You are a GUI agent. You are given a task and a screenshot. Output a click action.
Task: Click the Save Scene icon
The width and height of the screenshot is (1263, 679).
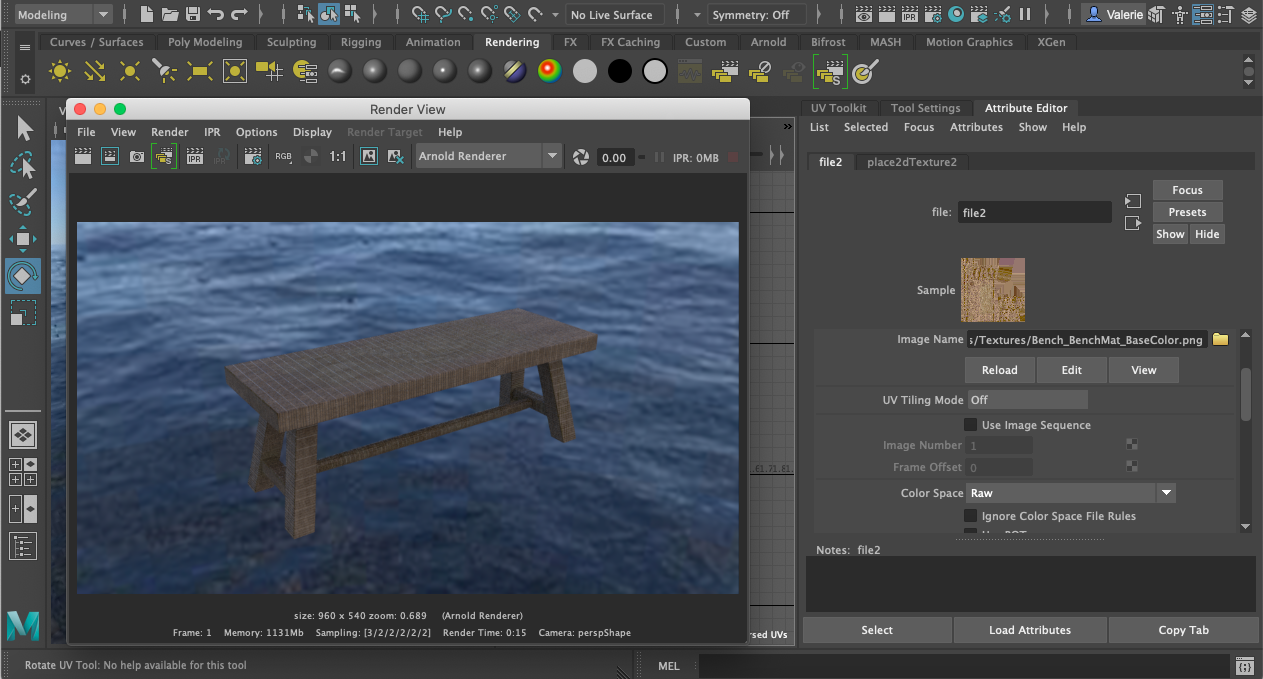coord(191,14)
